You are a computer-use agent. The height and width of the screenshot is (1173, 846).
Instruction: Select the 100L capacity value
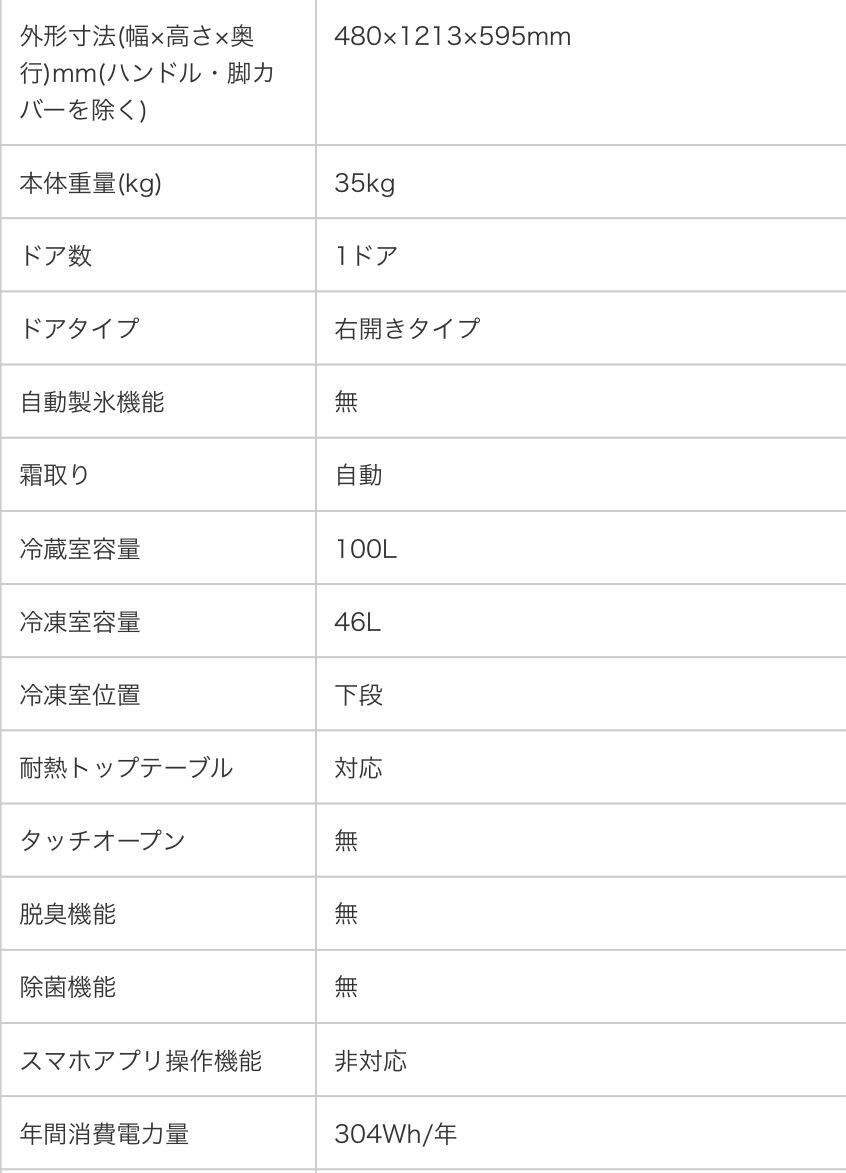(x=366, y=548)
